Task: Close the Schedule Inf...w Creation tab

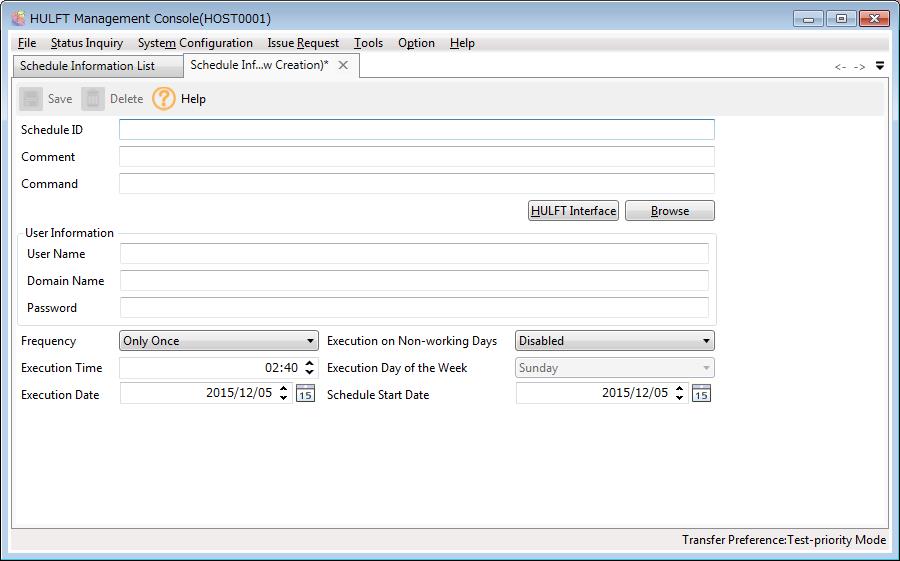Action: click(343, 65)
